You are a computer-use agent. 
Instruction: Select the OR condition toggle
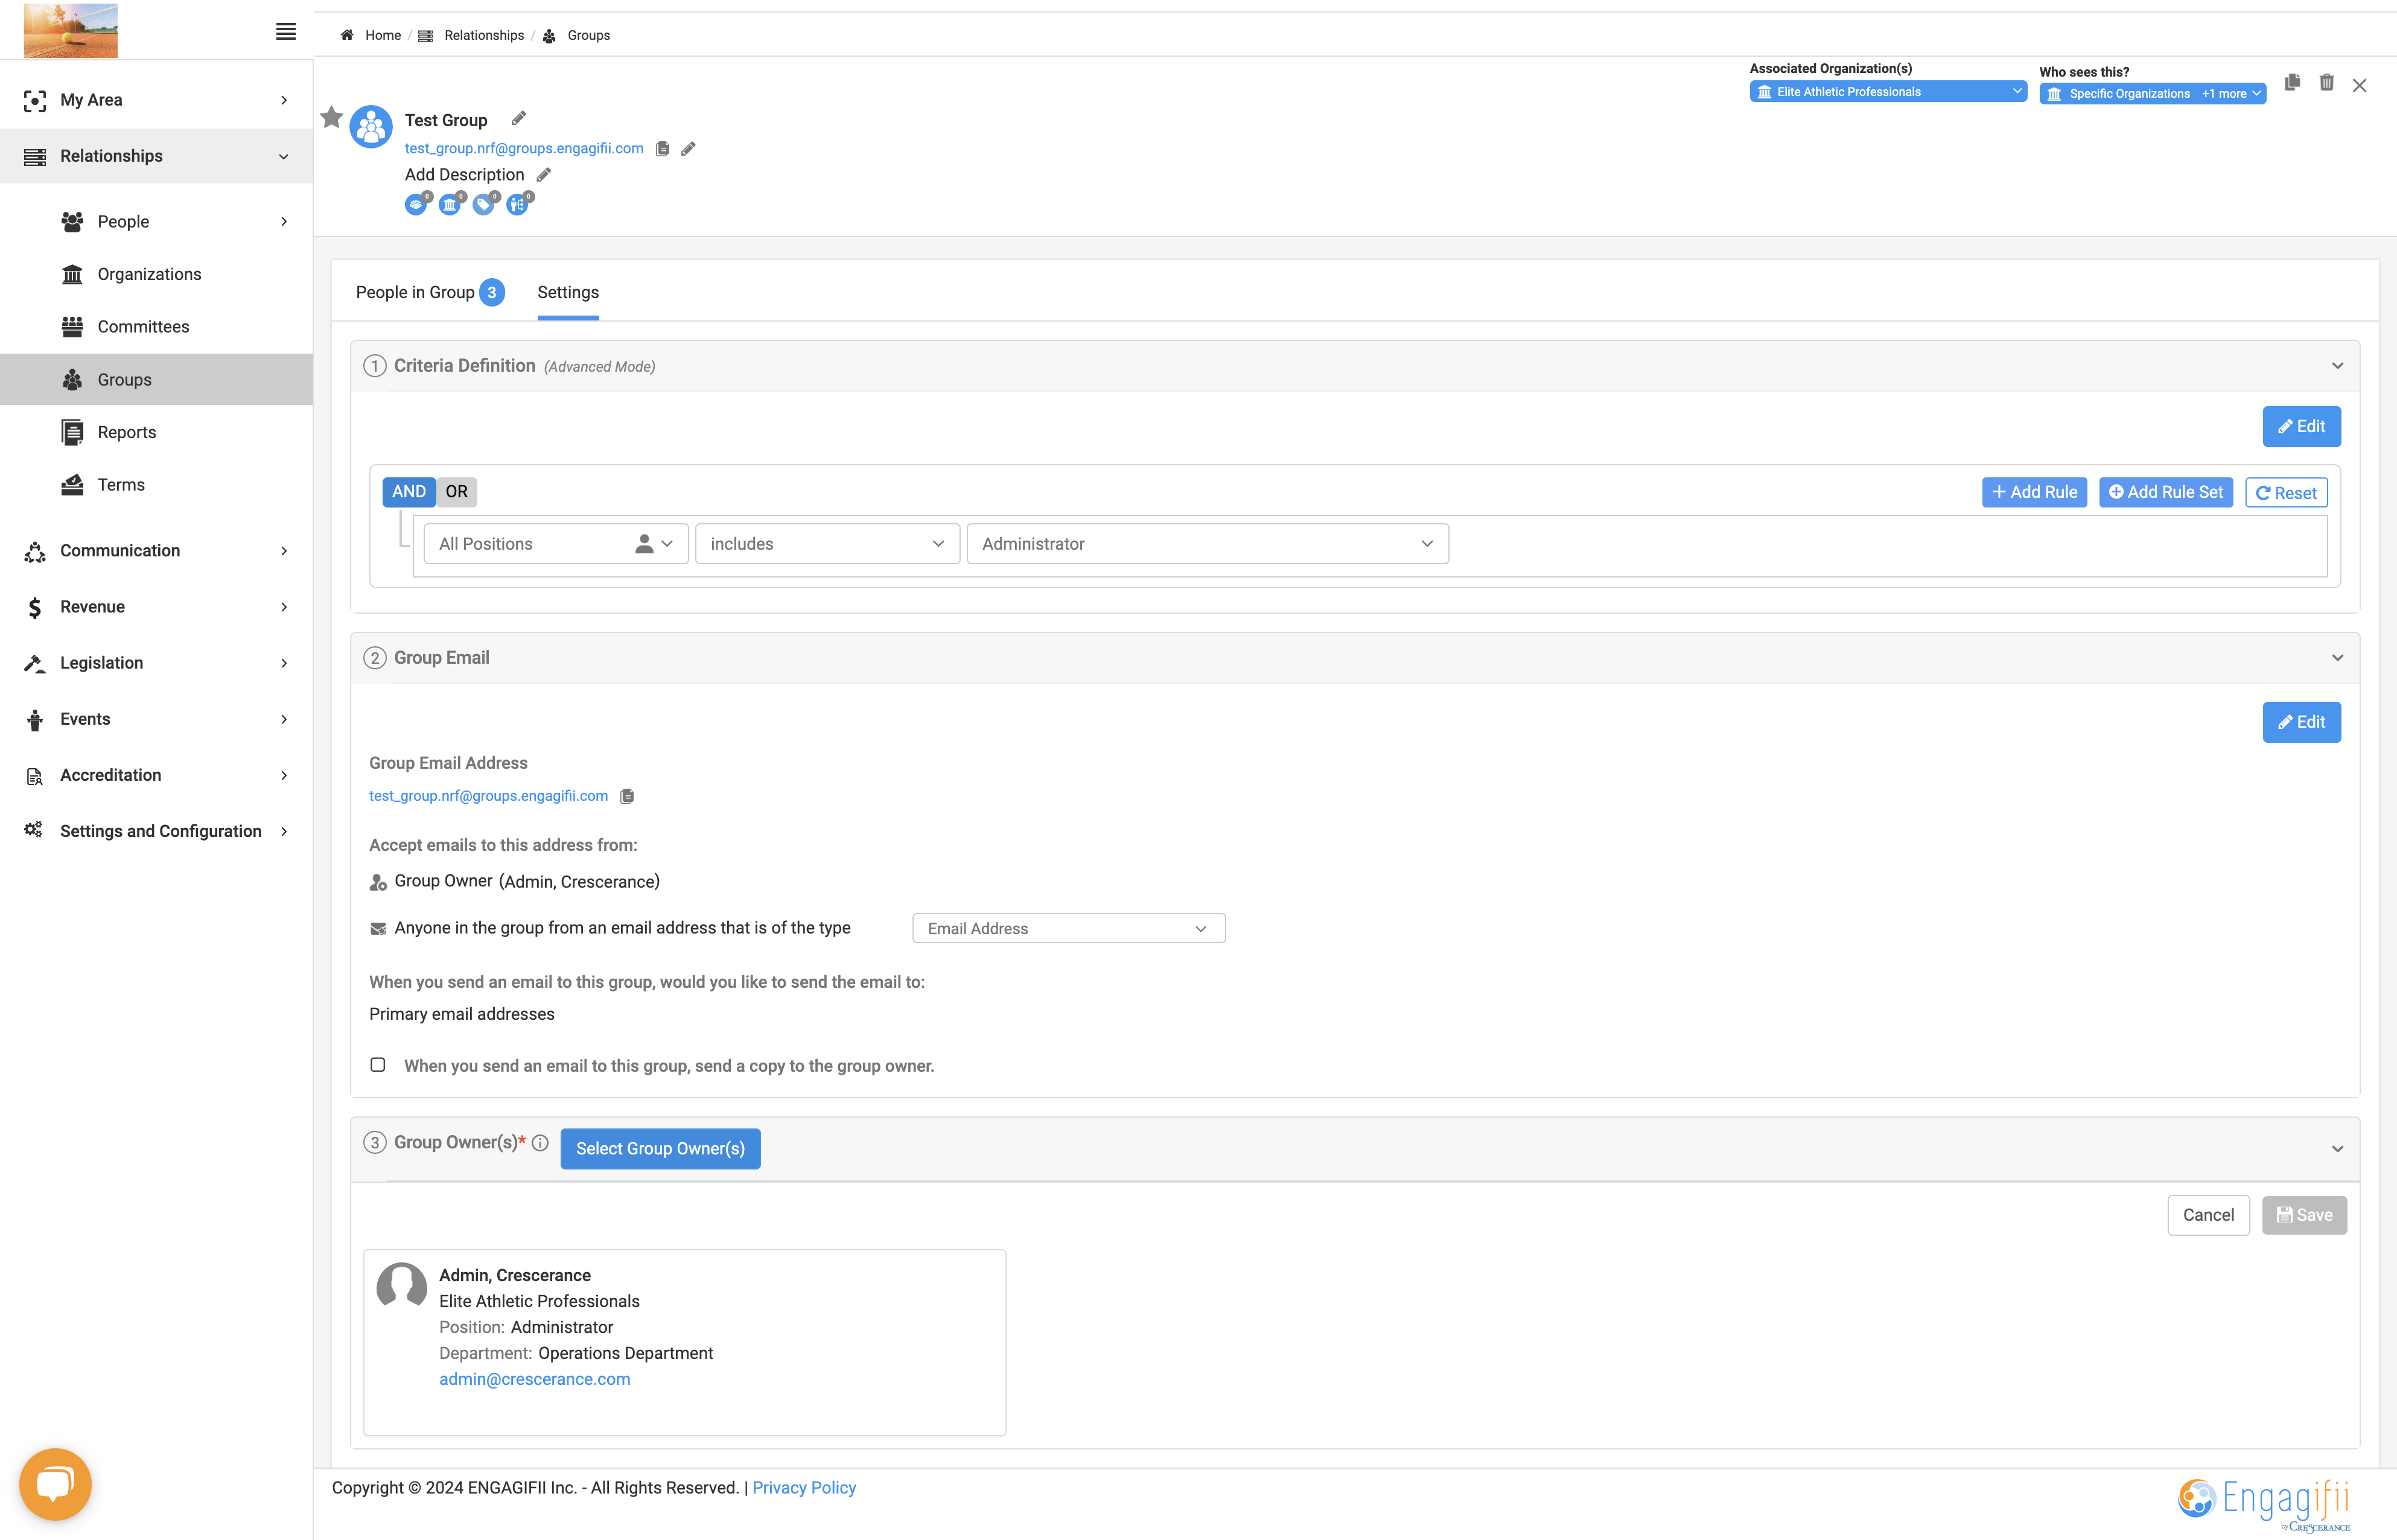456,492
